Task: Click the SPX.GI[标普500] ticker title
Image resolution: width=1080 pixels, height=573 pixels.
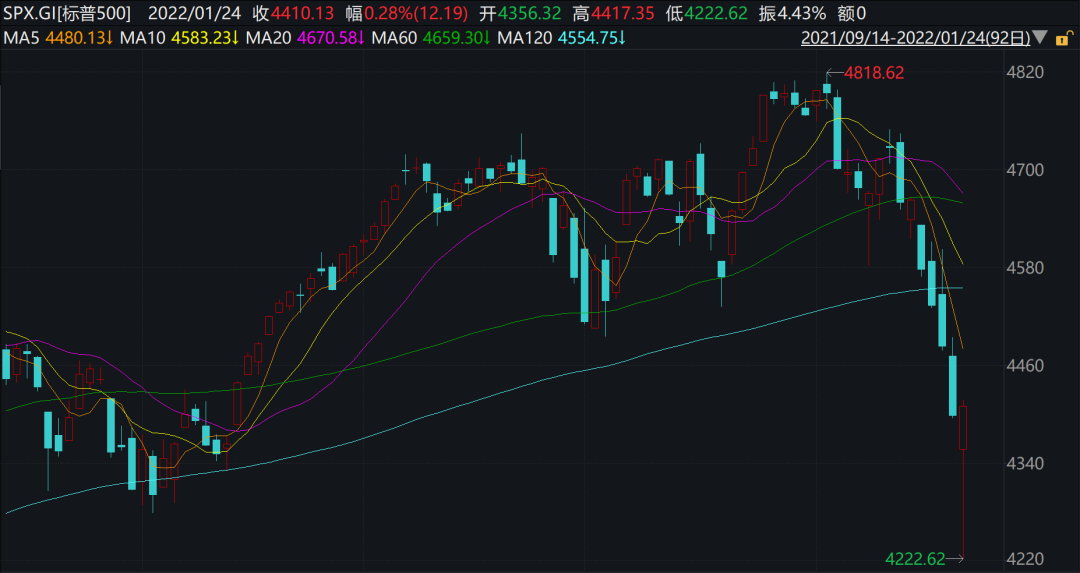Action: pyautogui.click(x=67, y=13)
